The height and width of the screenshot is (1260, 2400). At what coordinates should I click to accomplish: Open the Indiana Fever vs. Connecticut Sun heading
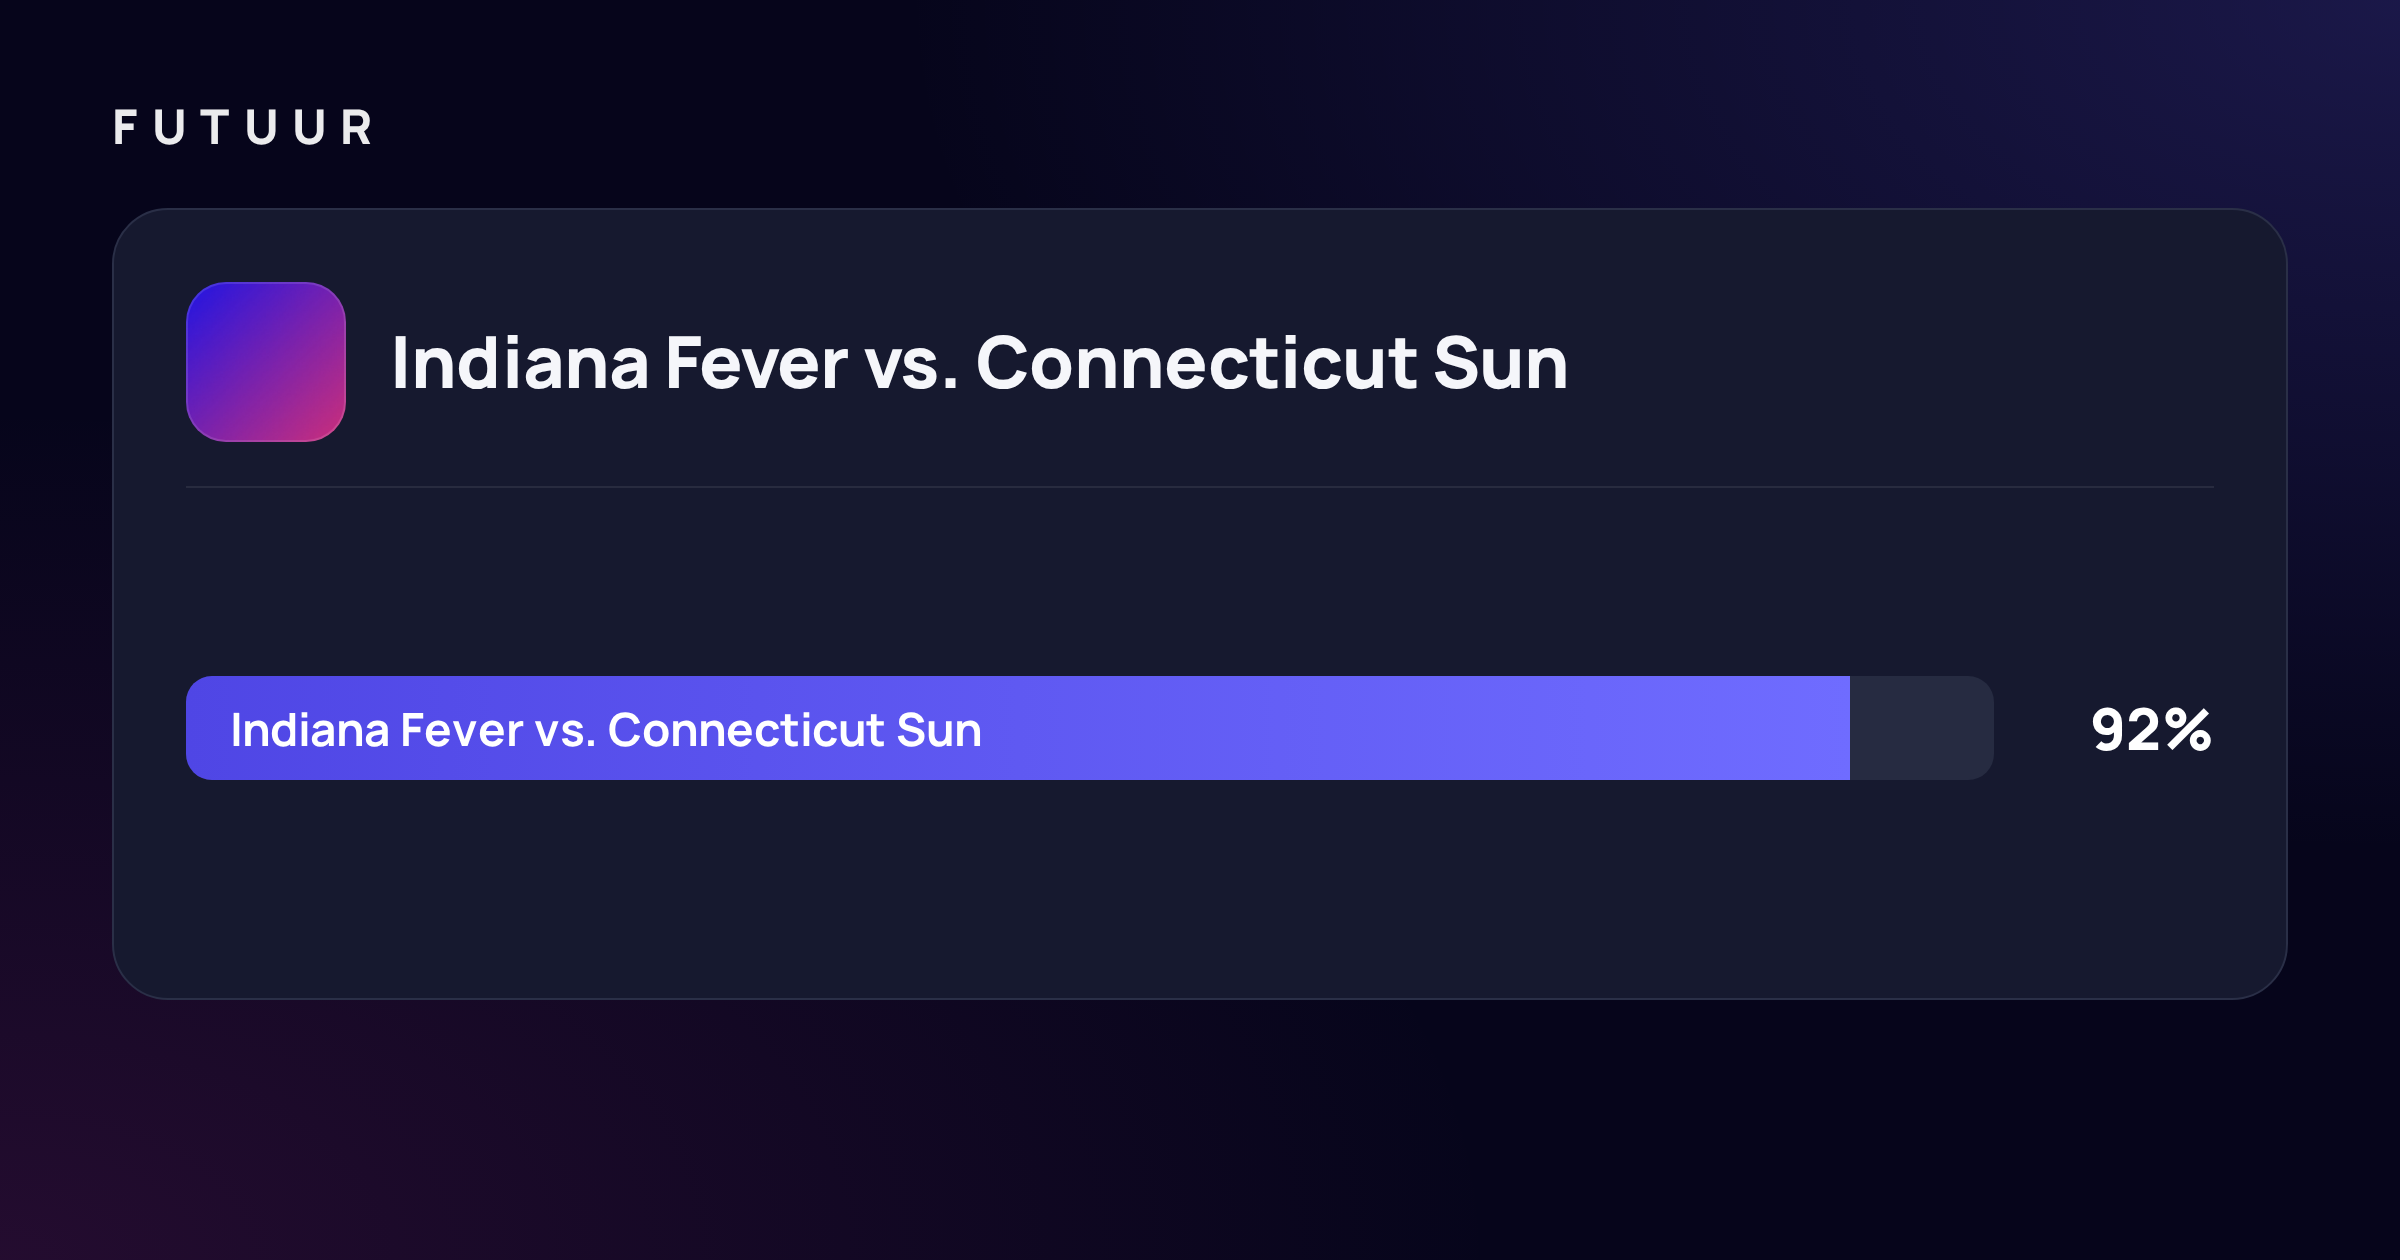coord(980,363)
